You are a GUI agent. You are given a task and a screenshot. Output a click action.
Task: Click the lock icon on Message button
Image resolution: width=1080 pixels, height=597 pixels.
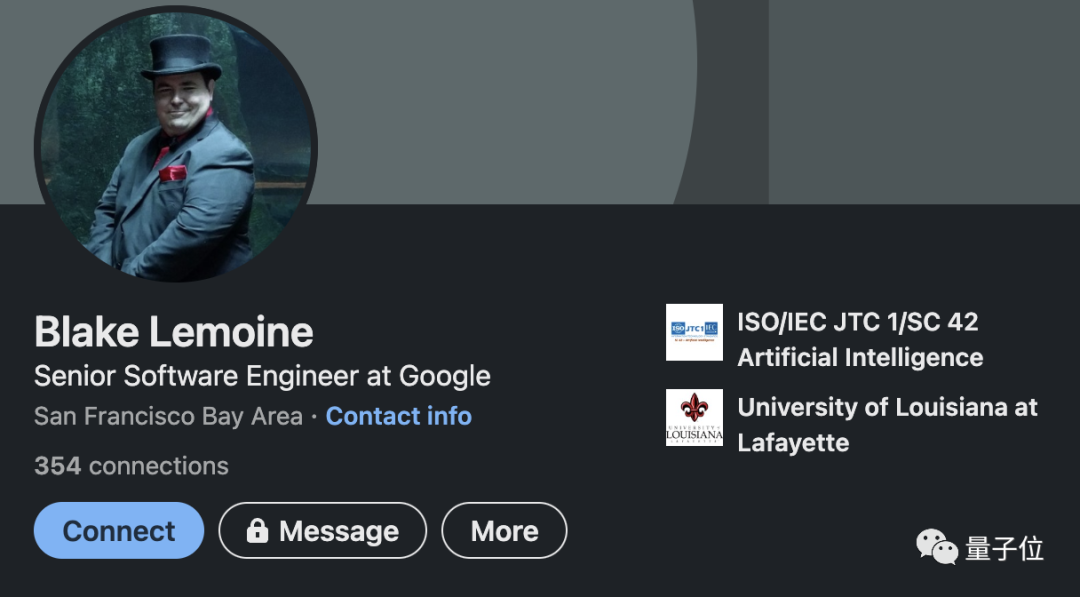(257, 531)
